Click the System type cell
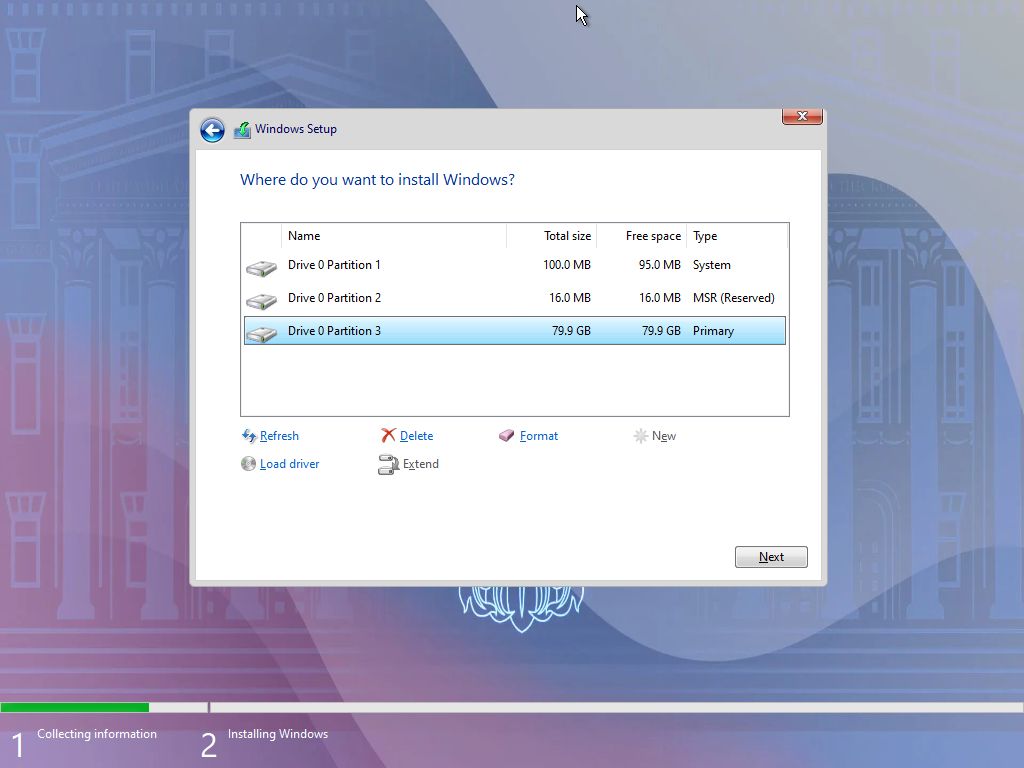The height and width of the screenshot is (768, 1024). 712,265
